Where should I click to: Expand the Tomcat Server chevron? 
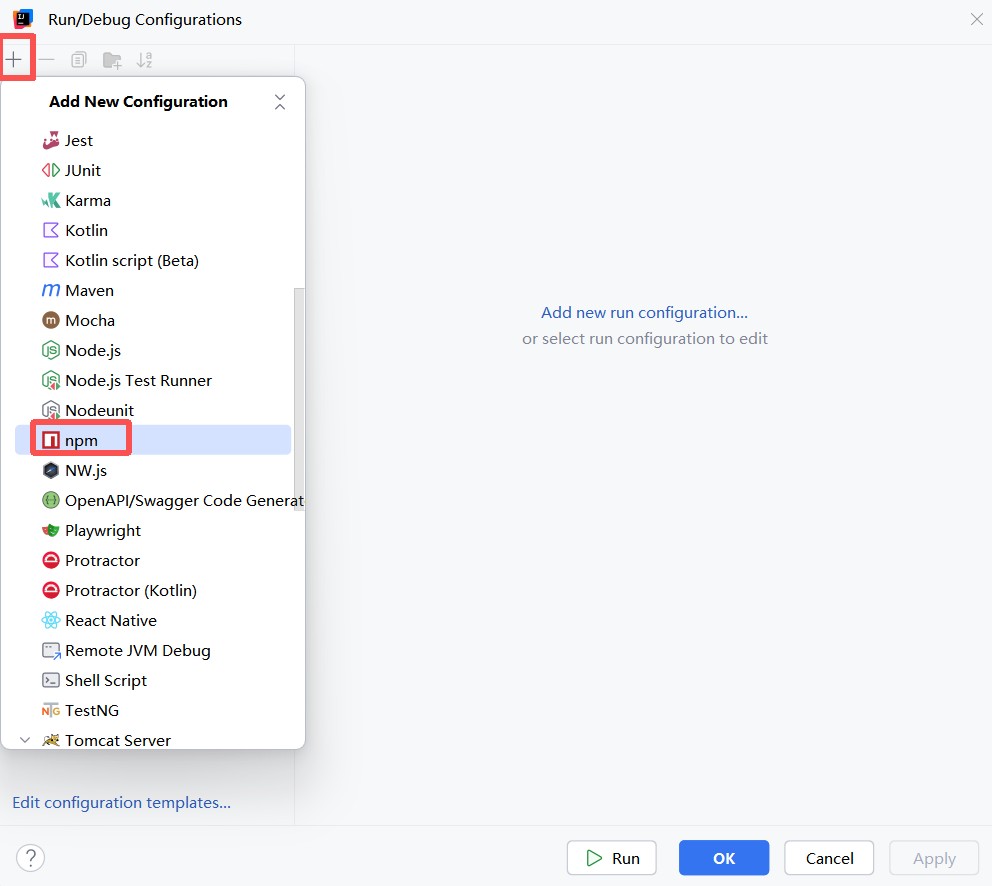[x=25, y=740]
